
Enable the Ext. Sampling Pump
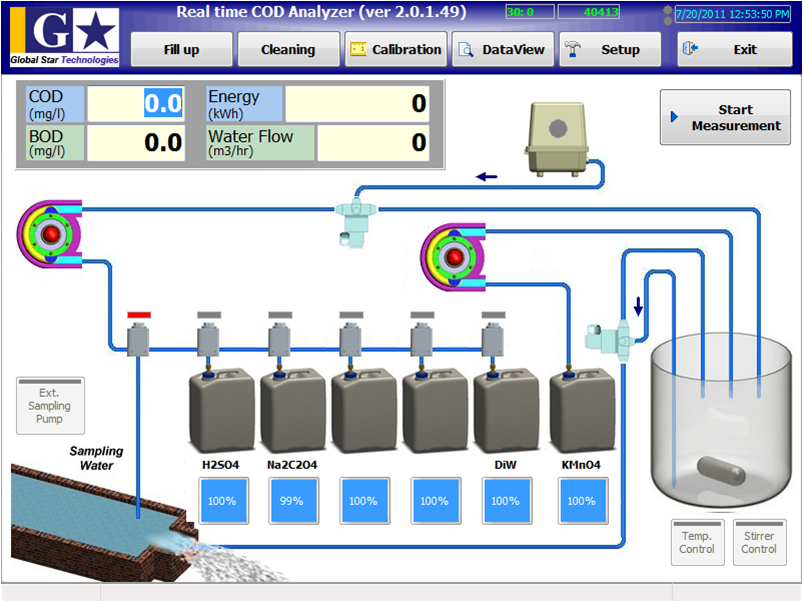(x=50, y=405)
